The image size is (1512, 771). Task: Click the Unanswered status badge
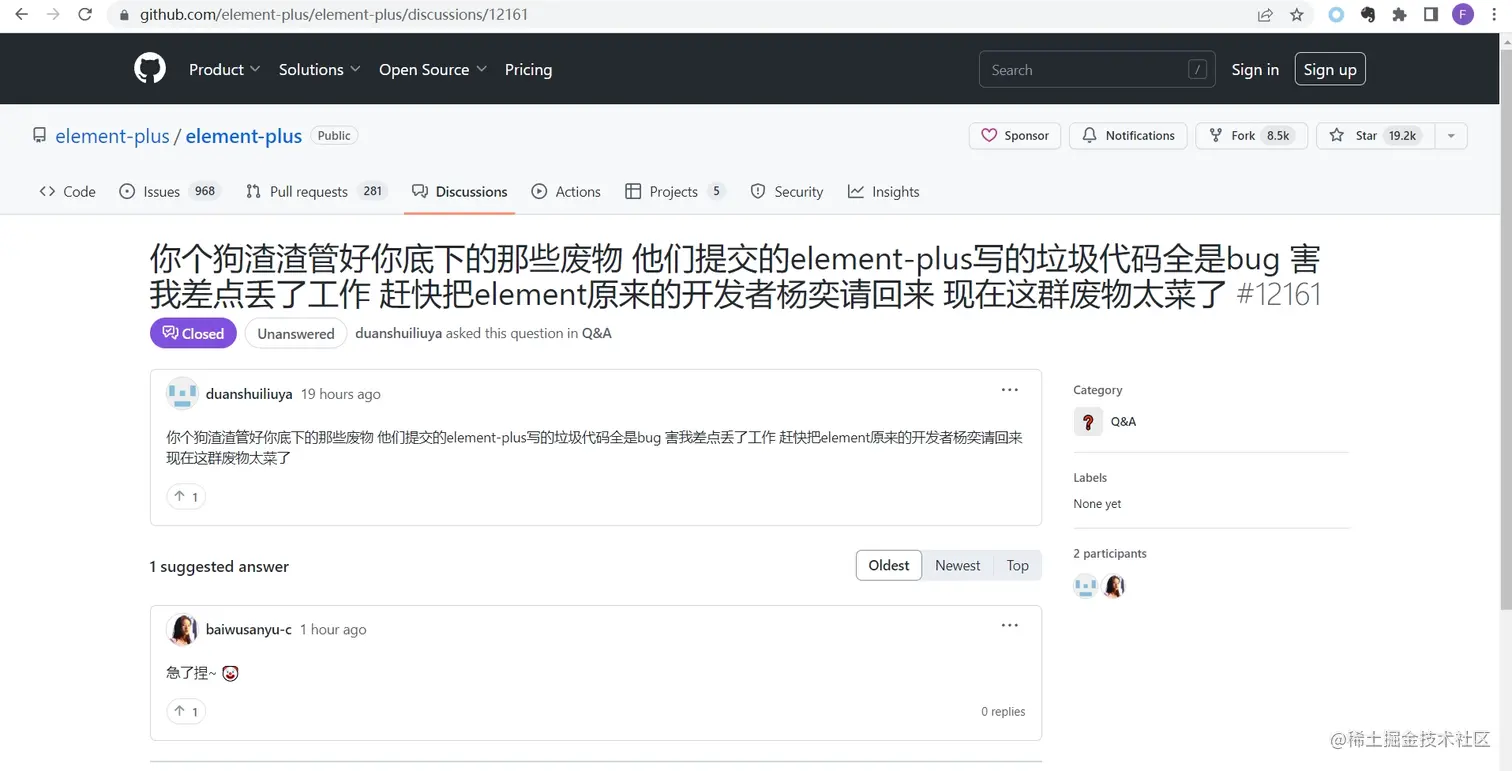(x=296, y=334)
